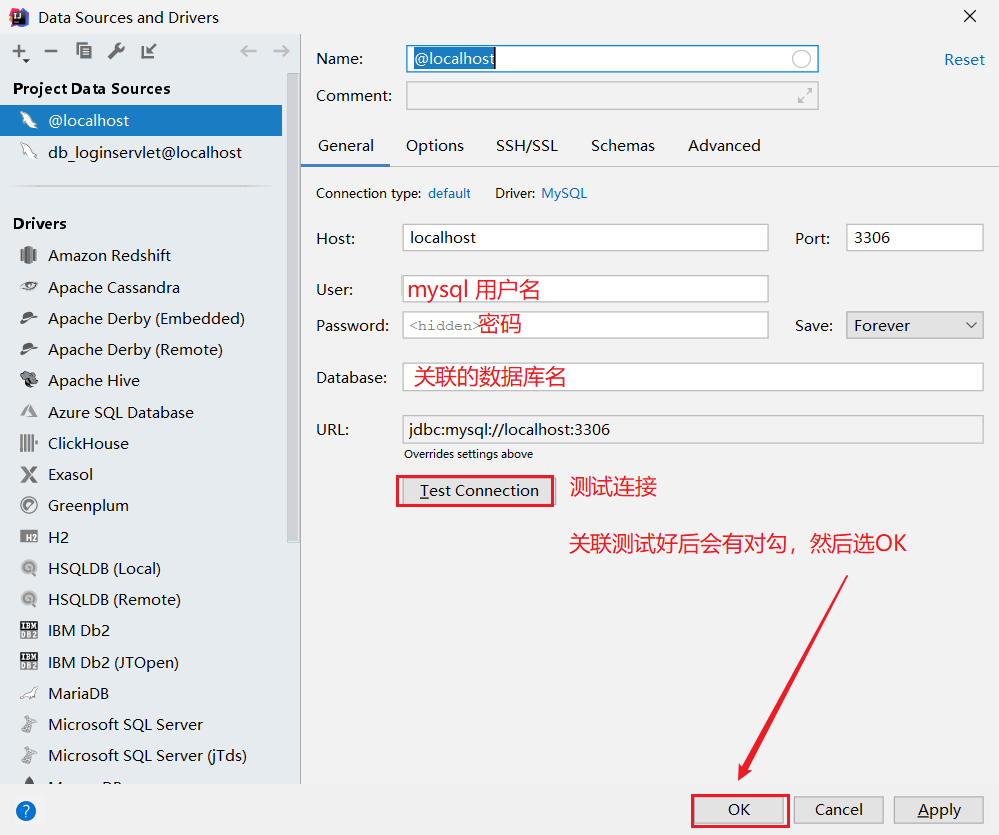Open the SSH/SSL tab
This screenshot has height=835, width=999.
tap(527, 146)
